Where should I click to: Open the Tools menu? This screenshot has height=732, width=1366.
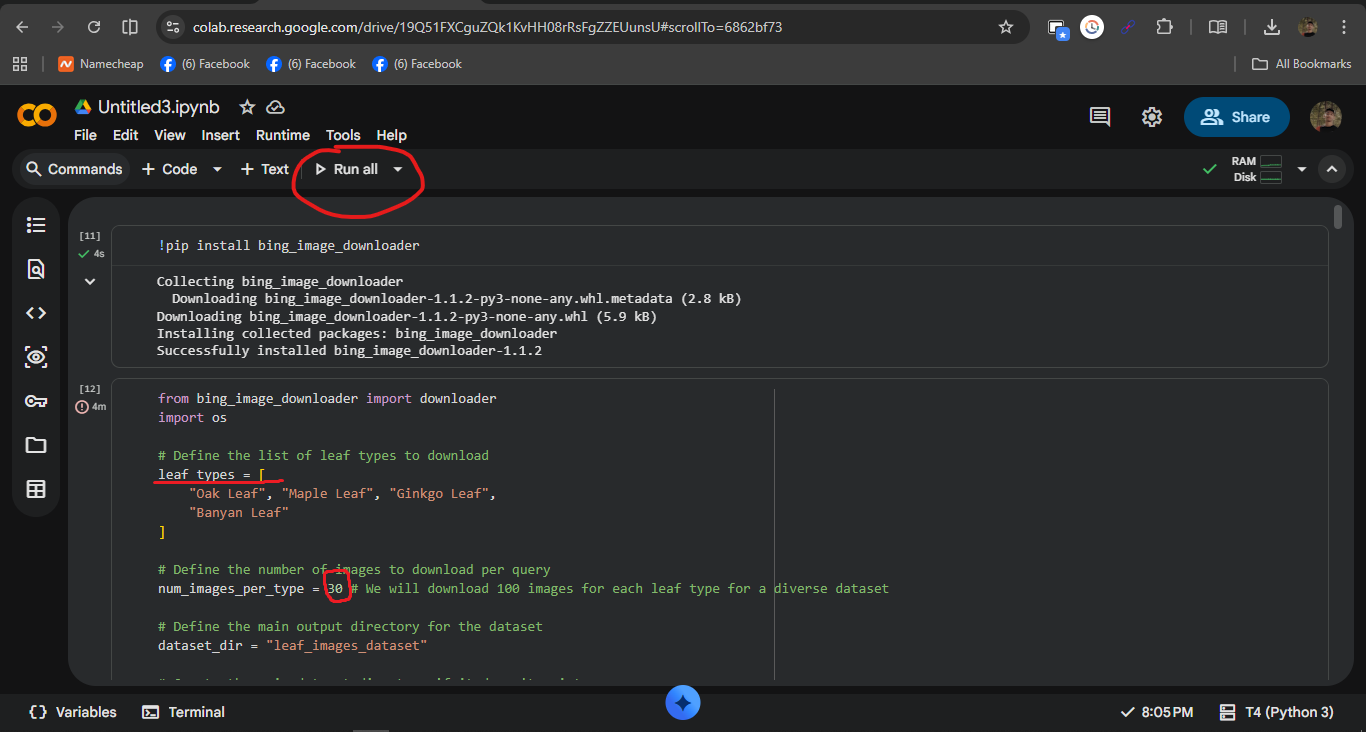[x=343, y=135]
